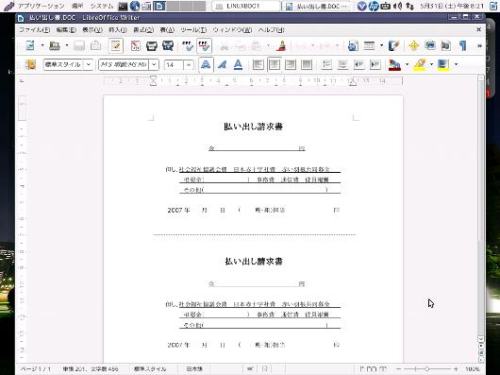Toggle Underline formatting
This screenshot has width=500, height=375.
click(x=238, y=64)
